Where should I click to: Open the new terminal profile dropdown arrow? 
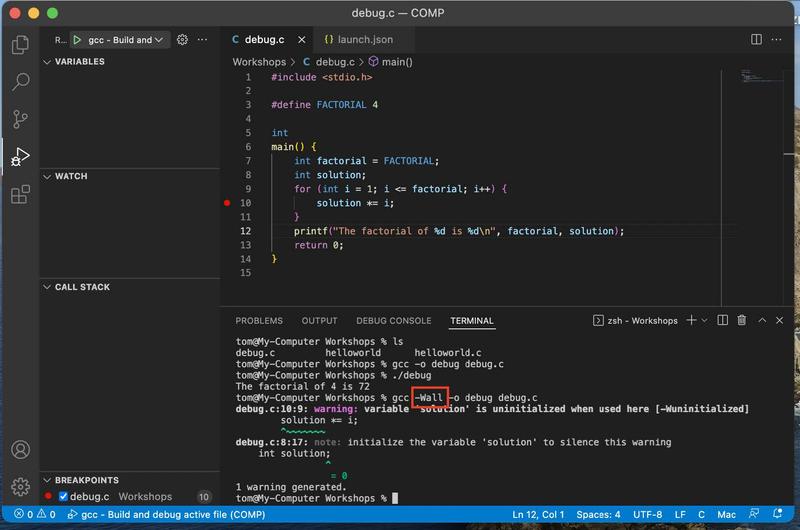click(704, 321)
